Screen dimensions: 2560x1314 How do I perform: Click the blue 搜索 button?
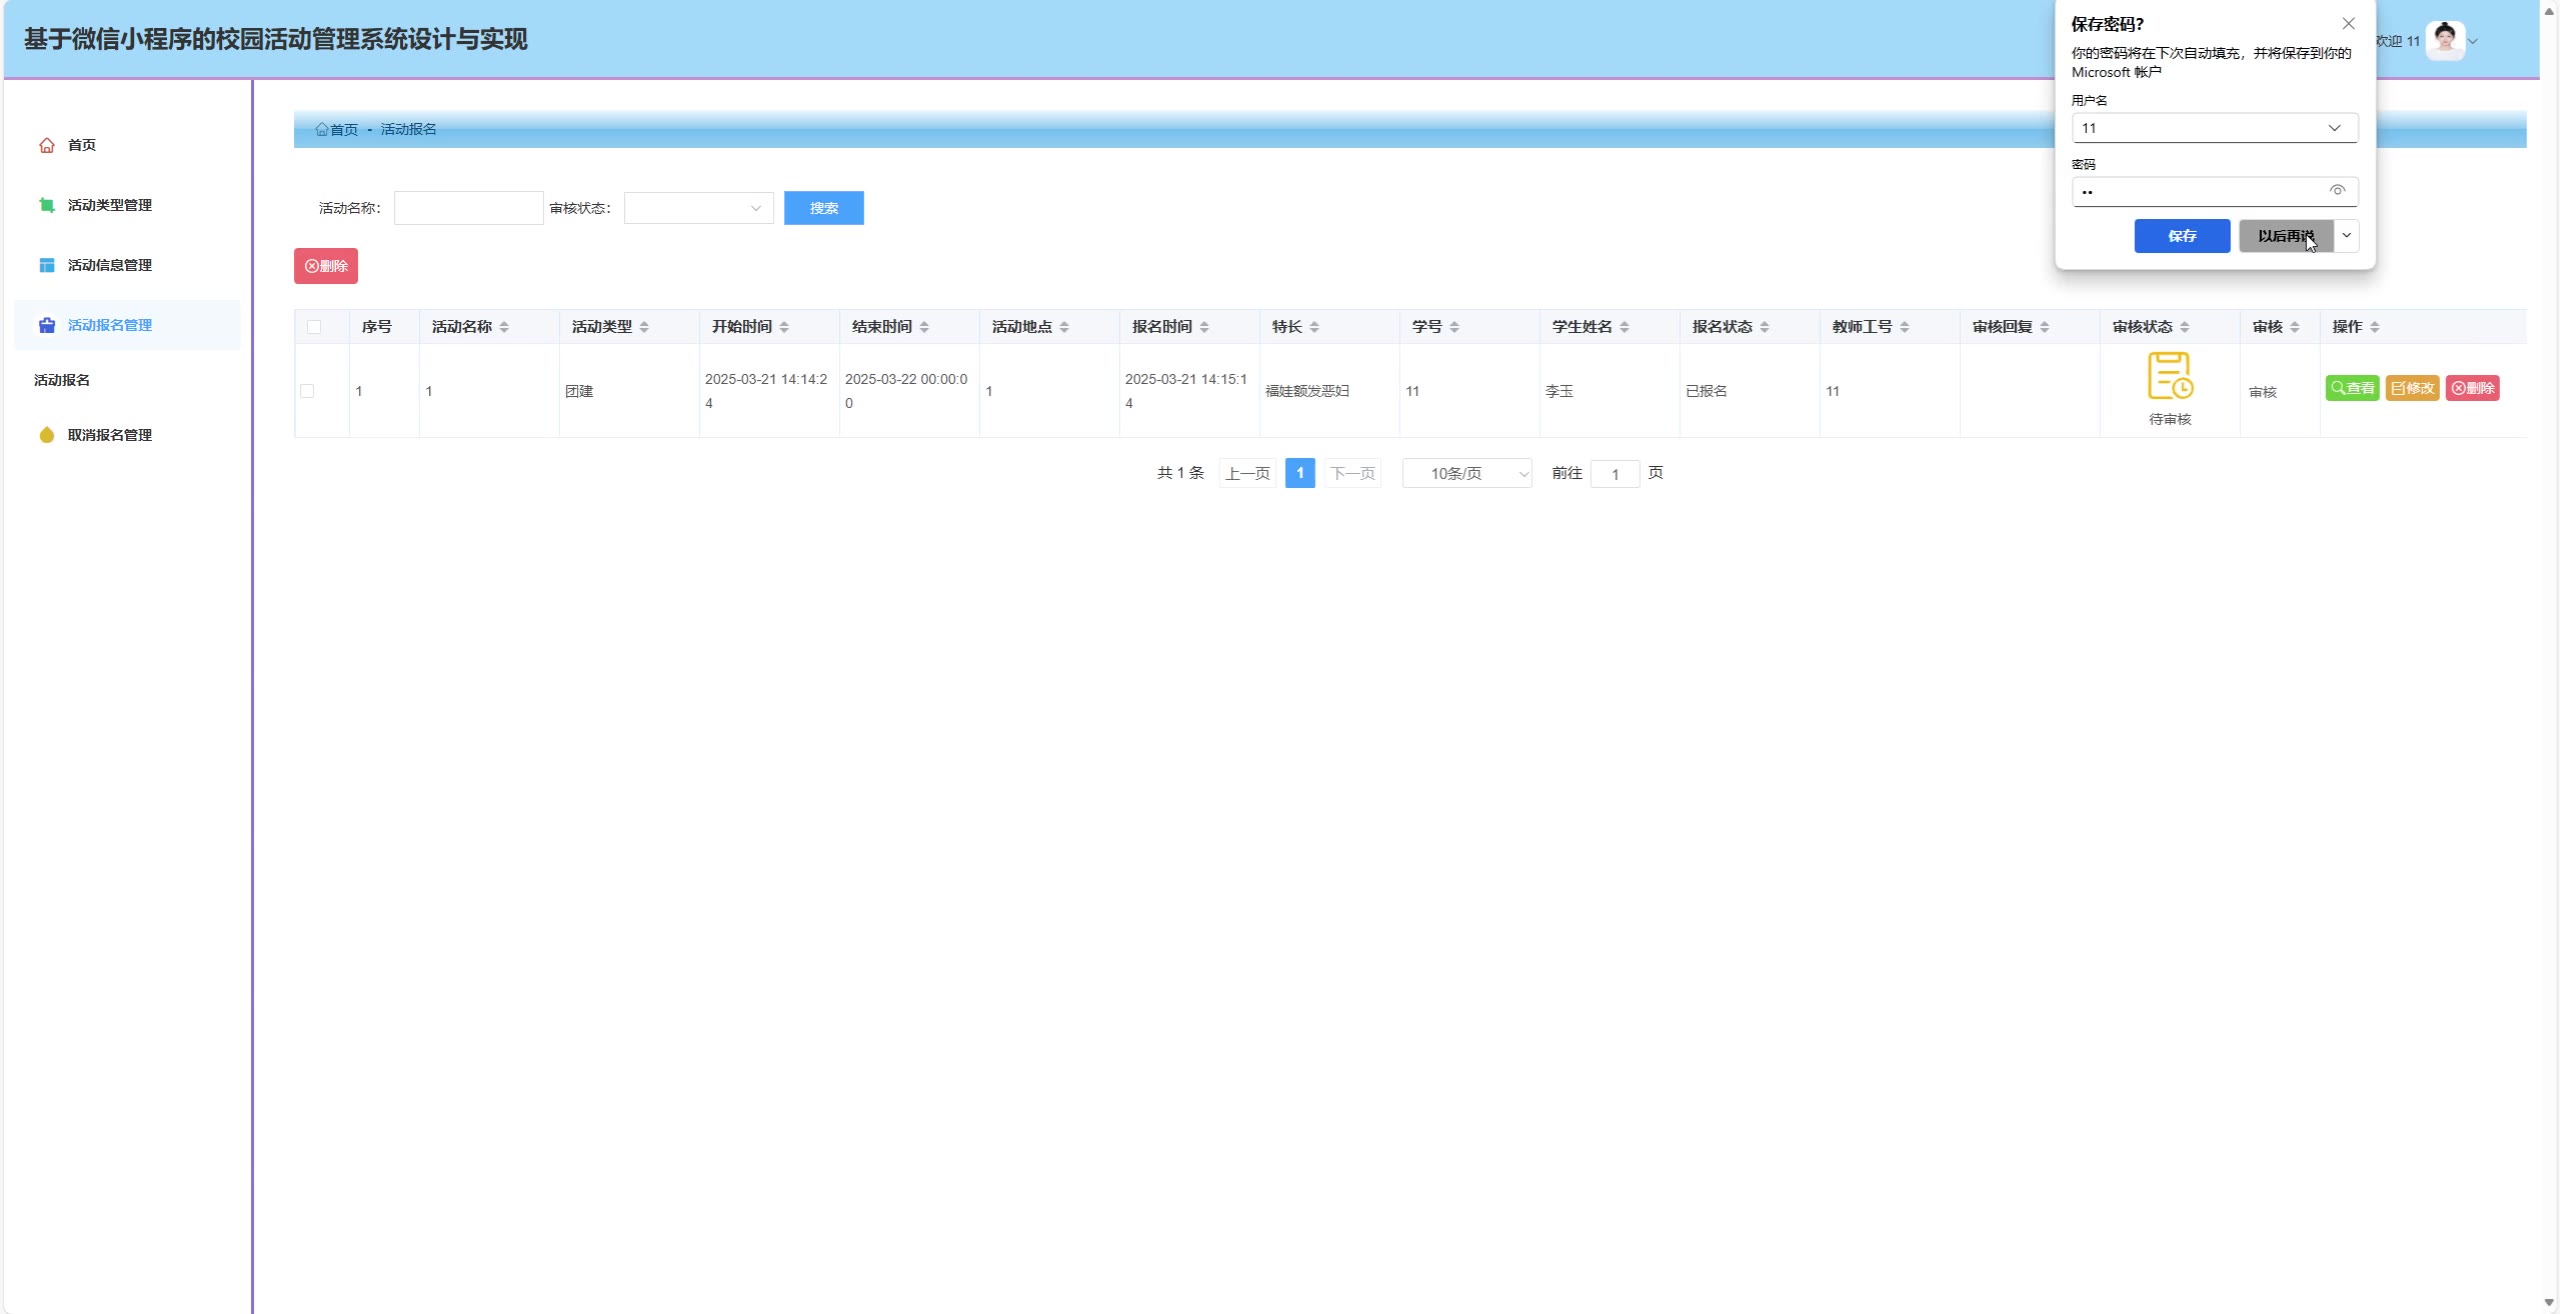click(x=823, y=208)
